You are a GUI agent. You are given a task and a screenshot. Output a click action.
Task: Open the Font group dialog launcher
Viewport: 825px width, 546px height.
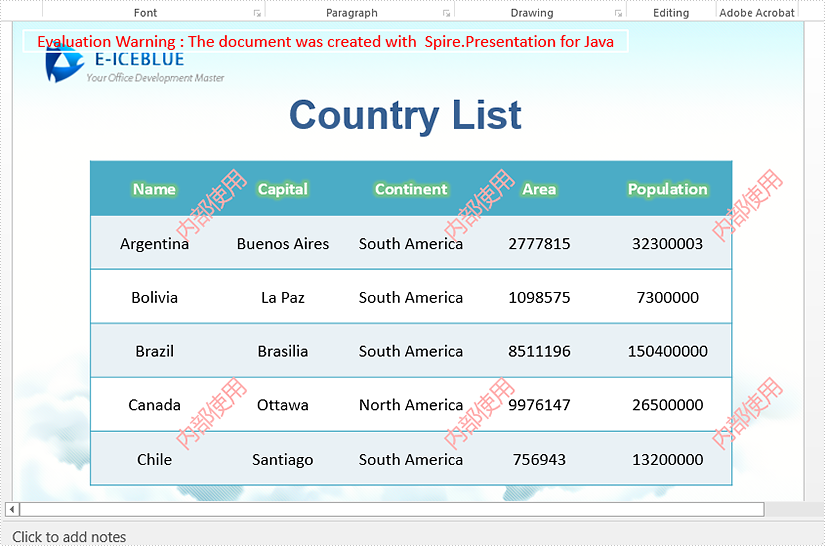click(x=257, y=13)
